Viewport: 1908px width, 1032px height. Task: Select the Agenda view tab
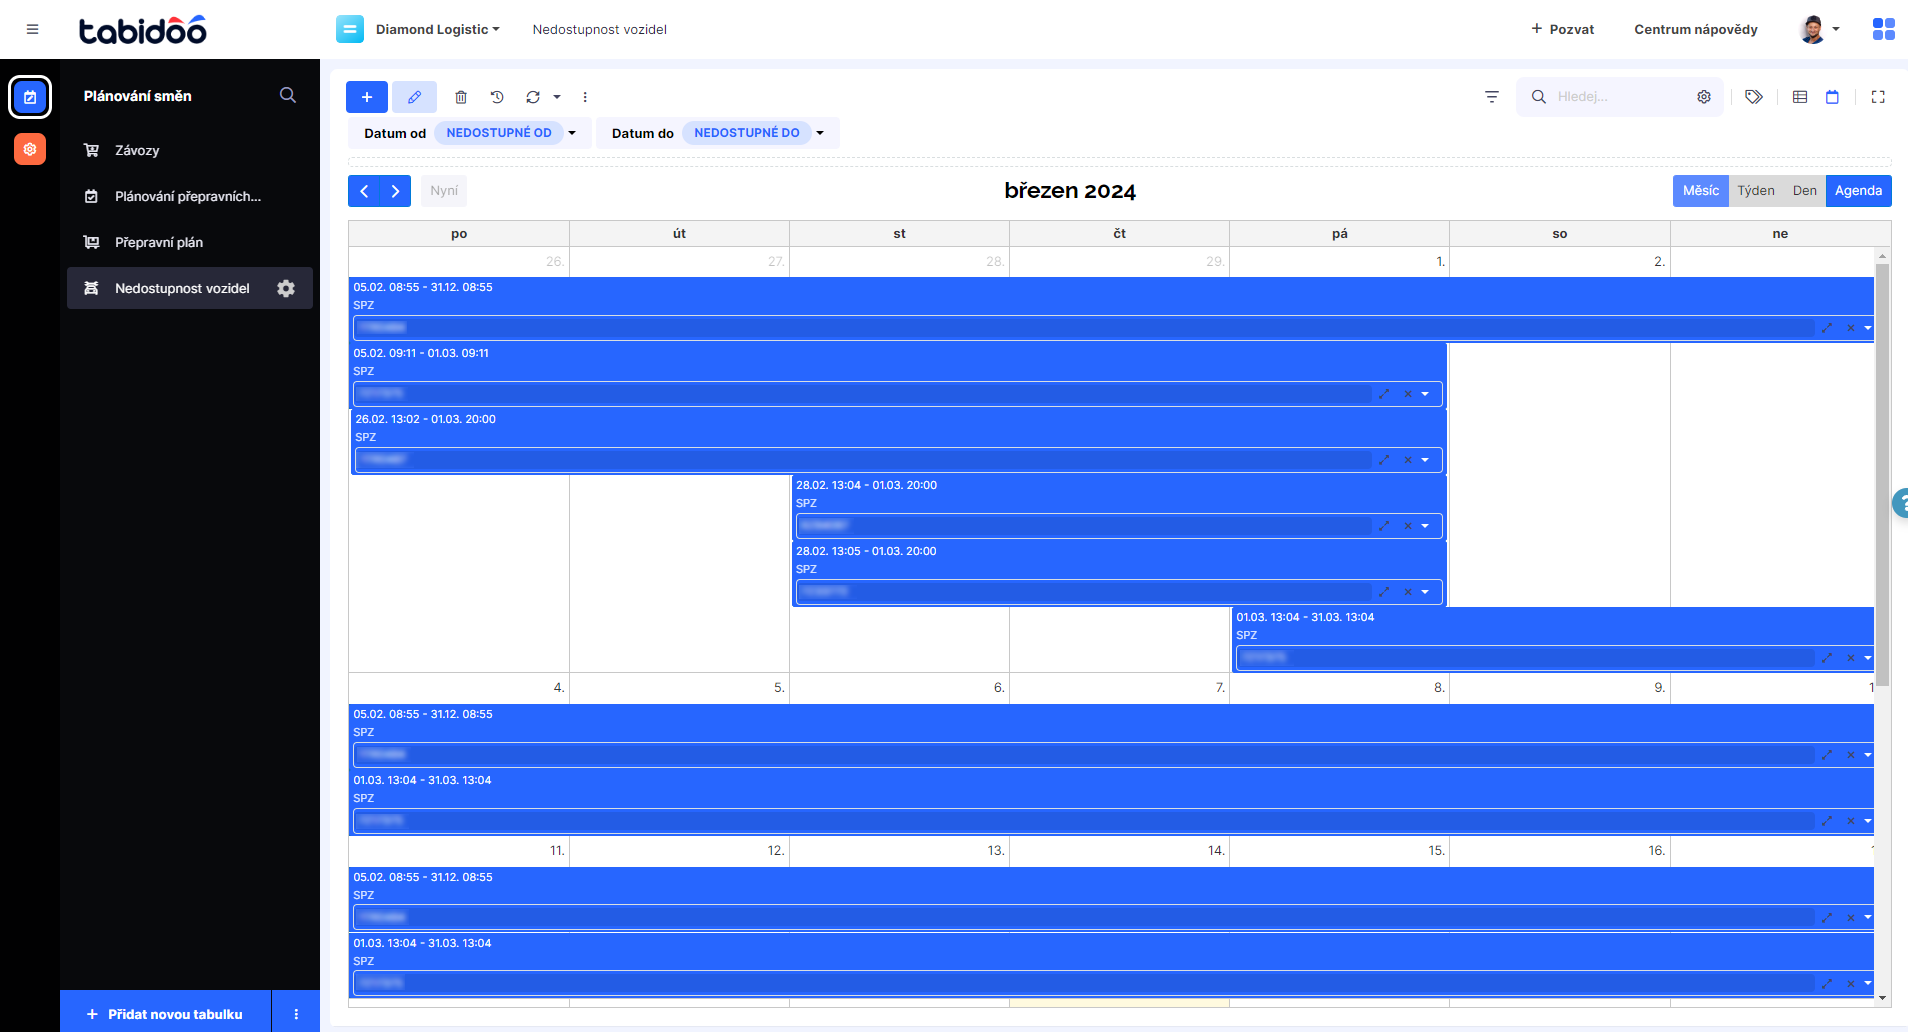point(1858,191)
